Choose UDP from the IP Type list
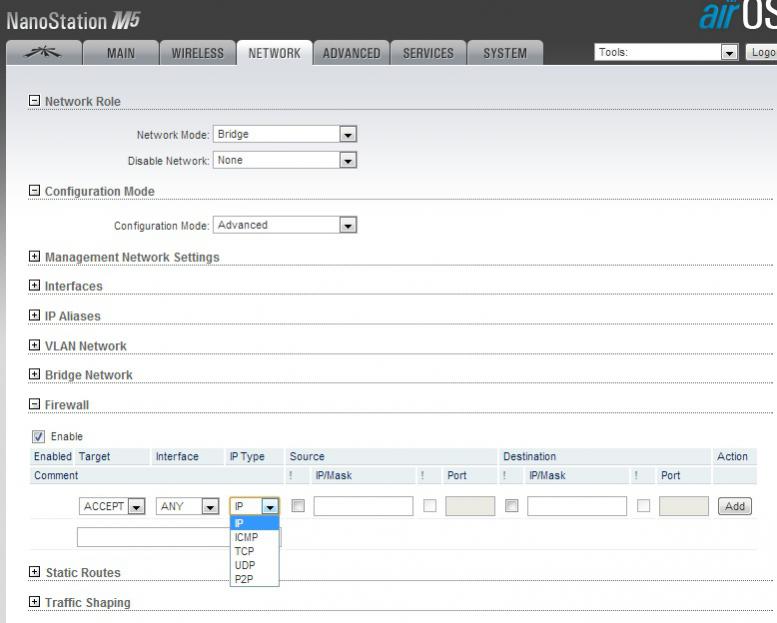777x623 pixels. [x=255, y=565]
